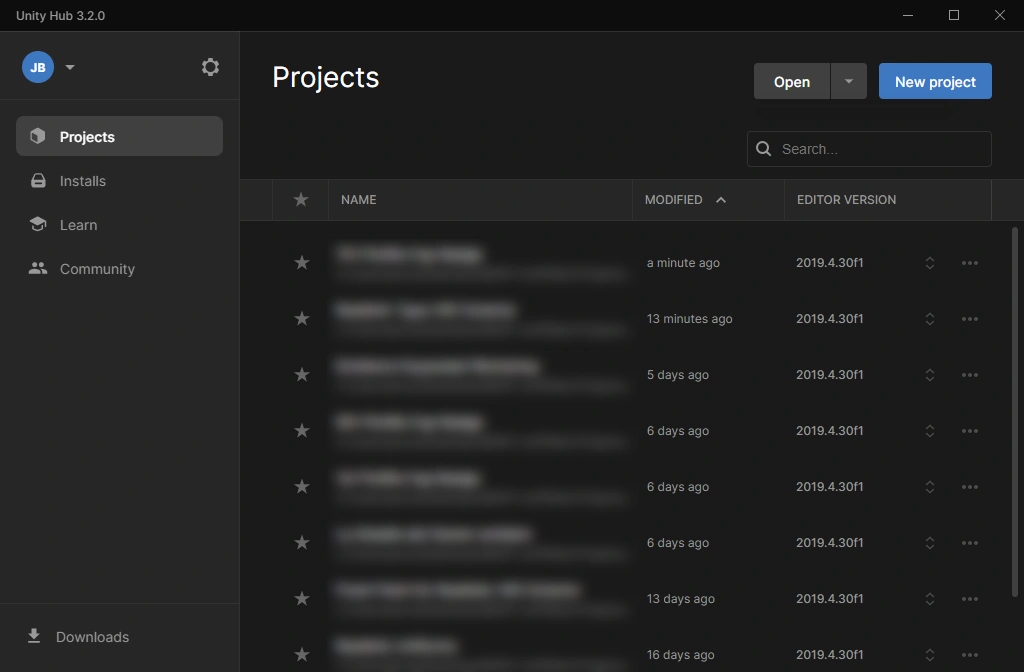Change editor version for the 13-minutes-ago project
The height and width of the screenshot is (672, 1024).
[x=930, y=319]
